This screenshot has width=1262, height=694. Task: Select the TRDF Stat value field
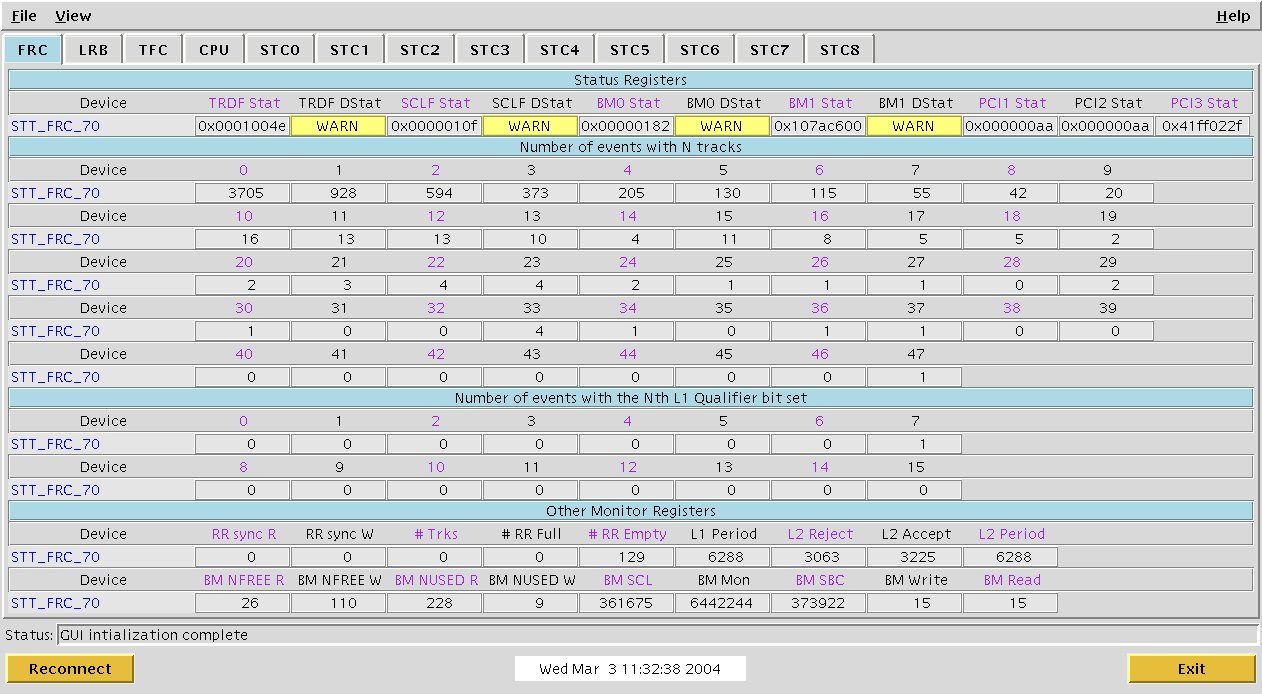[242, 126]
